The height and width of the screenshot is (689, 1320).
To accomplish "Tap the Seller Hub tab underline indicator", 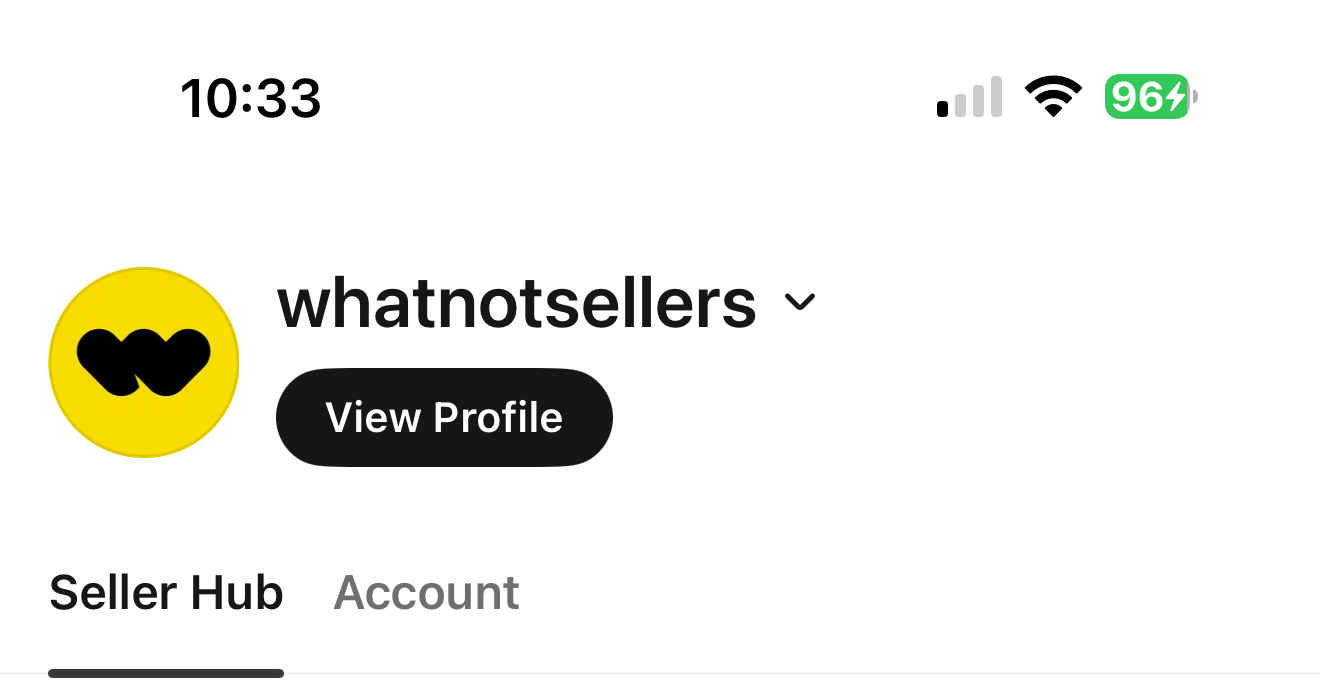I will (x=166, y=673).
